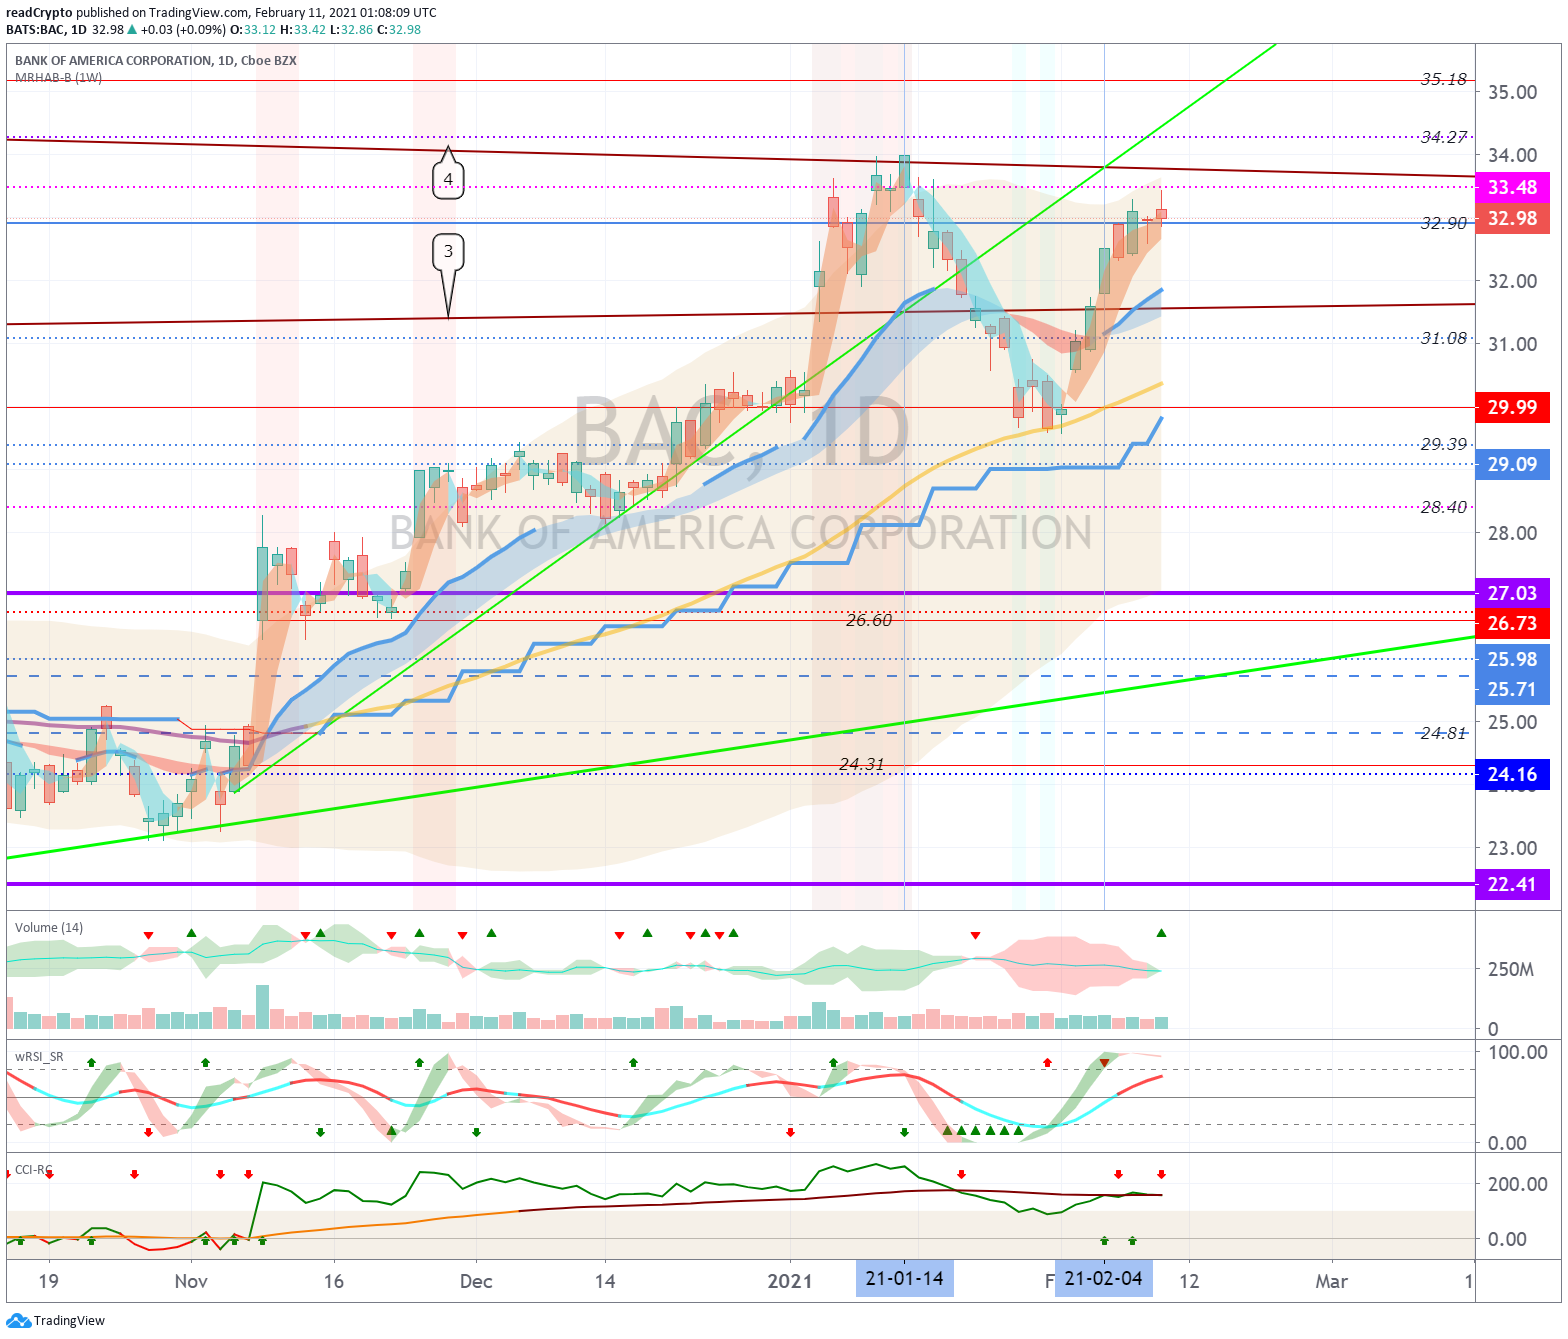Select the Nov label on time axis

click(191, 1281)
